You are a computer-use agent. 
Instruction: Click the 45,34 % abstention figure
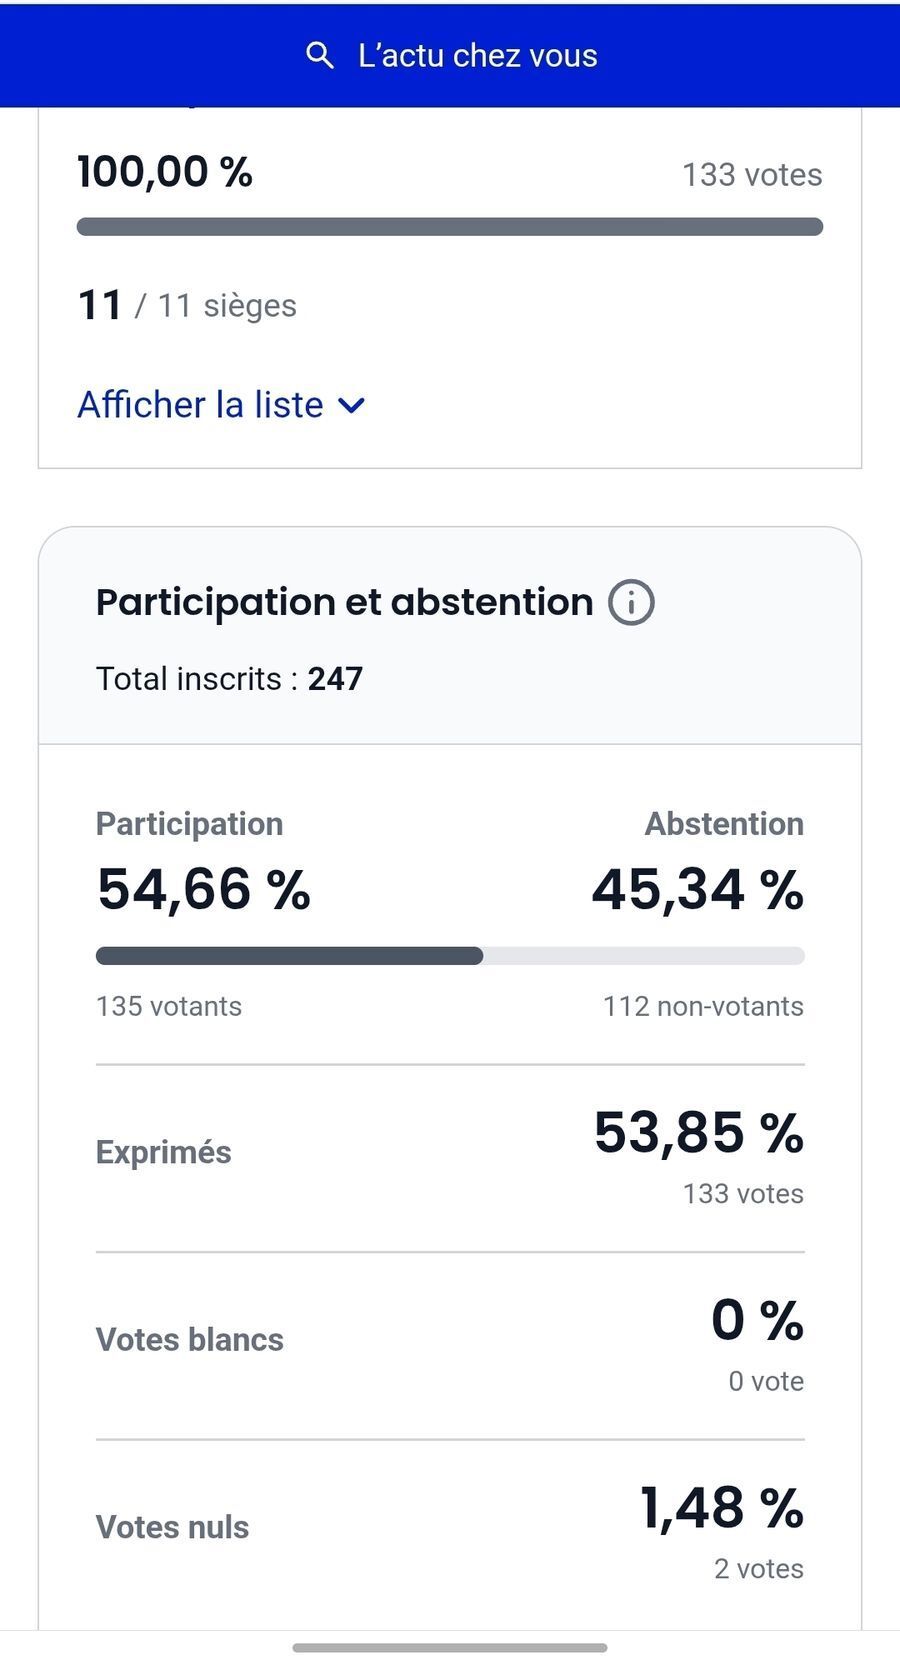697,889
